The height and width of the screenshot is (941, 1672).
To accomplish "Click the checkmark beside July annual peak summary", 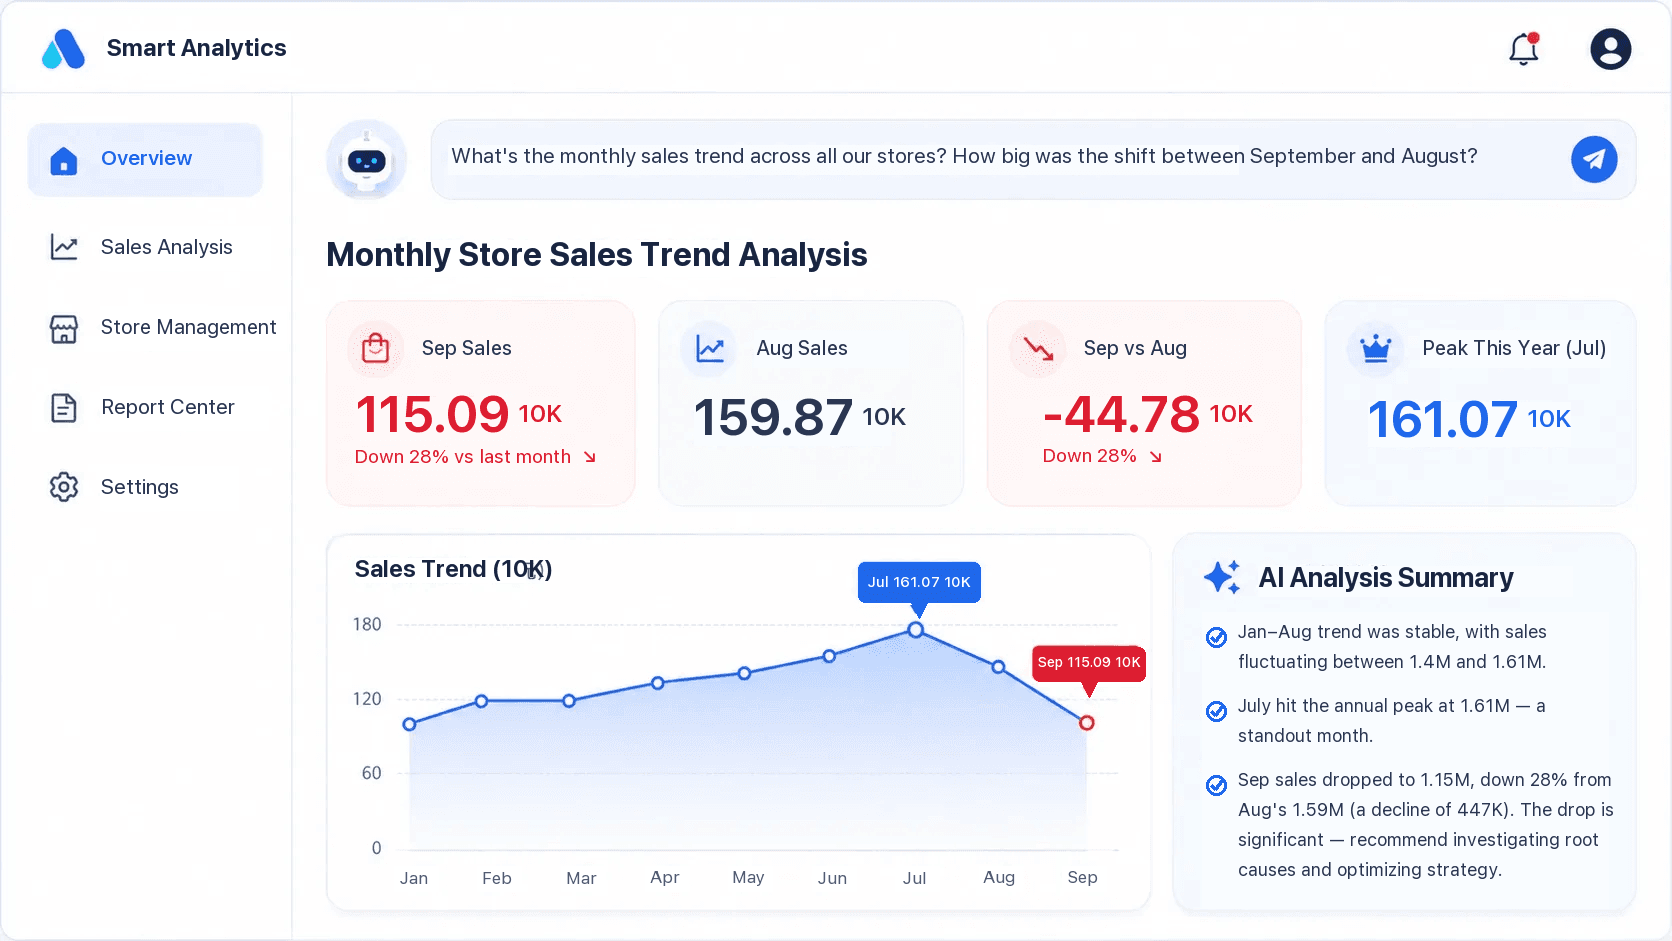I will [1216, 711].
